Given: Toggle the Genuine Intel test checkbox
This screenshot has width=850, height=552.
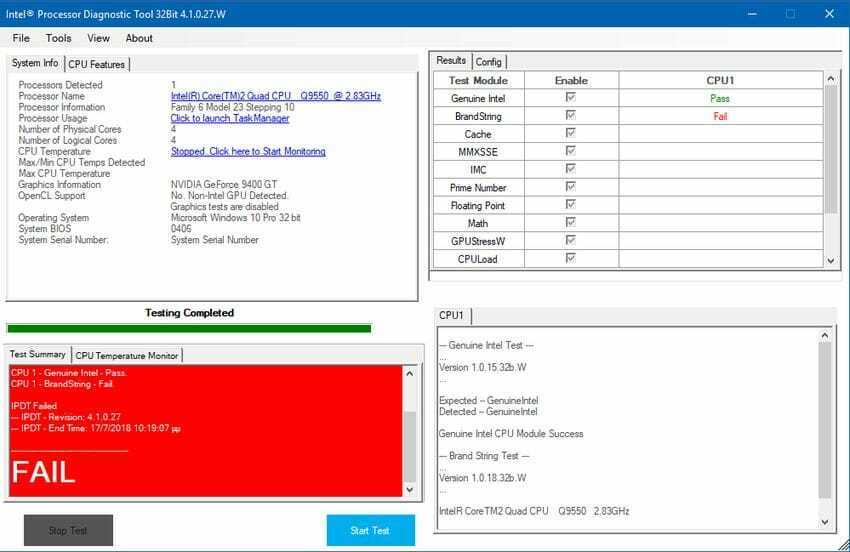Looking at the screenshot, I should pos(570,97).
